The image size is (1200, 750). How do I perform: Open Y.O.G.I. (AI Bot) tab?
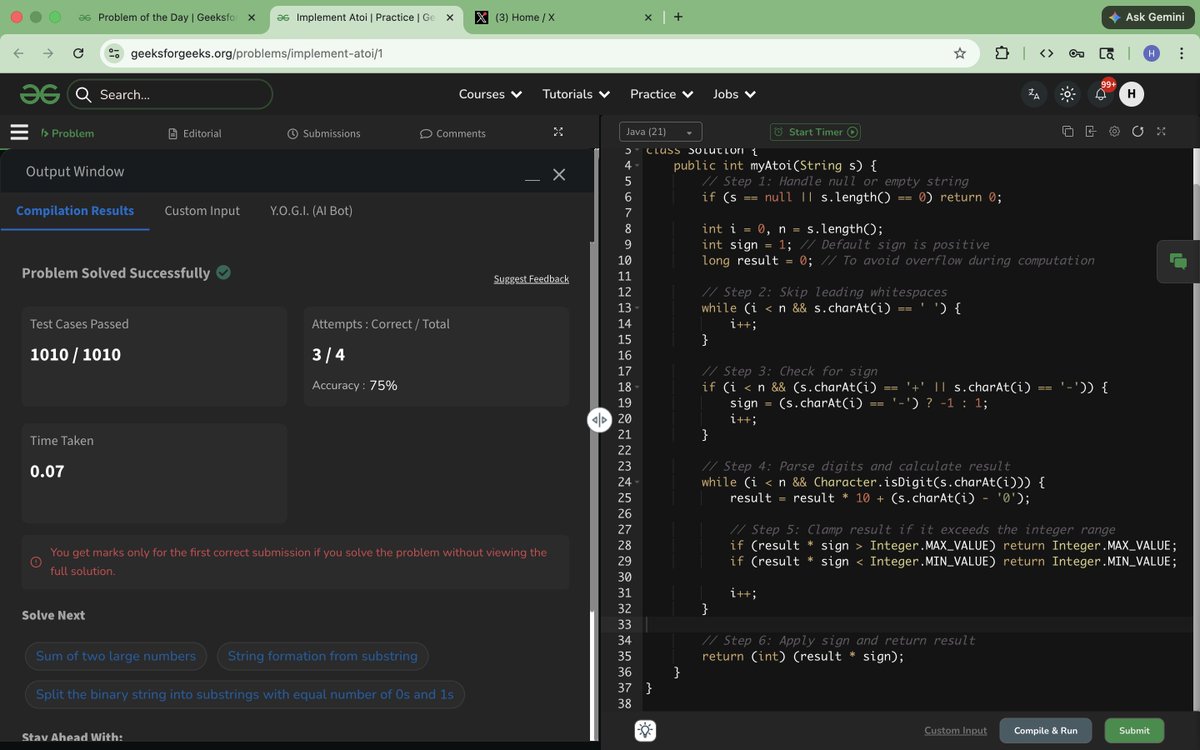(x=311, y=210)
